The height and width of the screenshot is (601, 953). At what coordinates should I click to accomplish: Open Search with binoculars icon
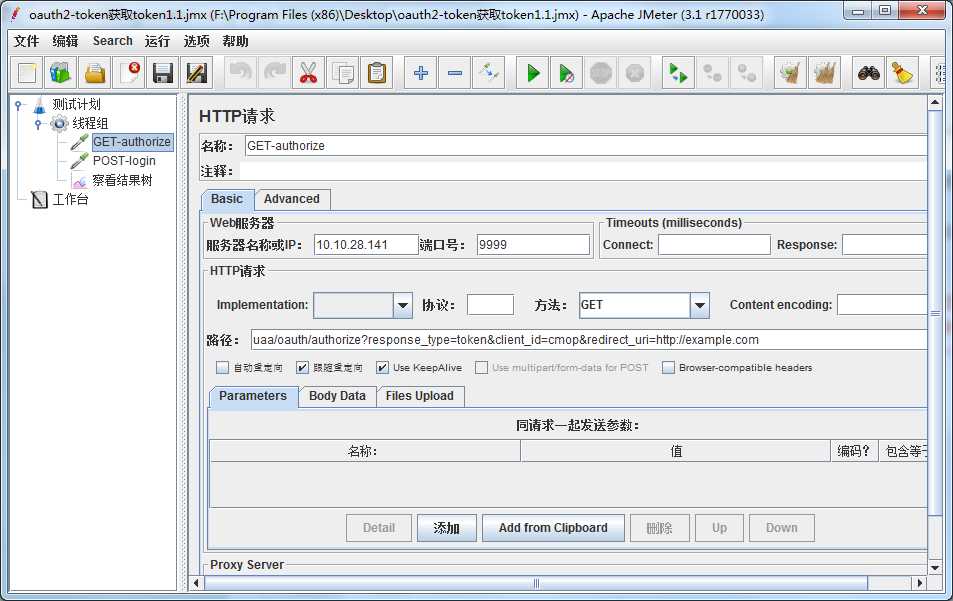(869, 73)
